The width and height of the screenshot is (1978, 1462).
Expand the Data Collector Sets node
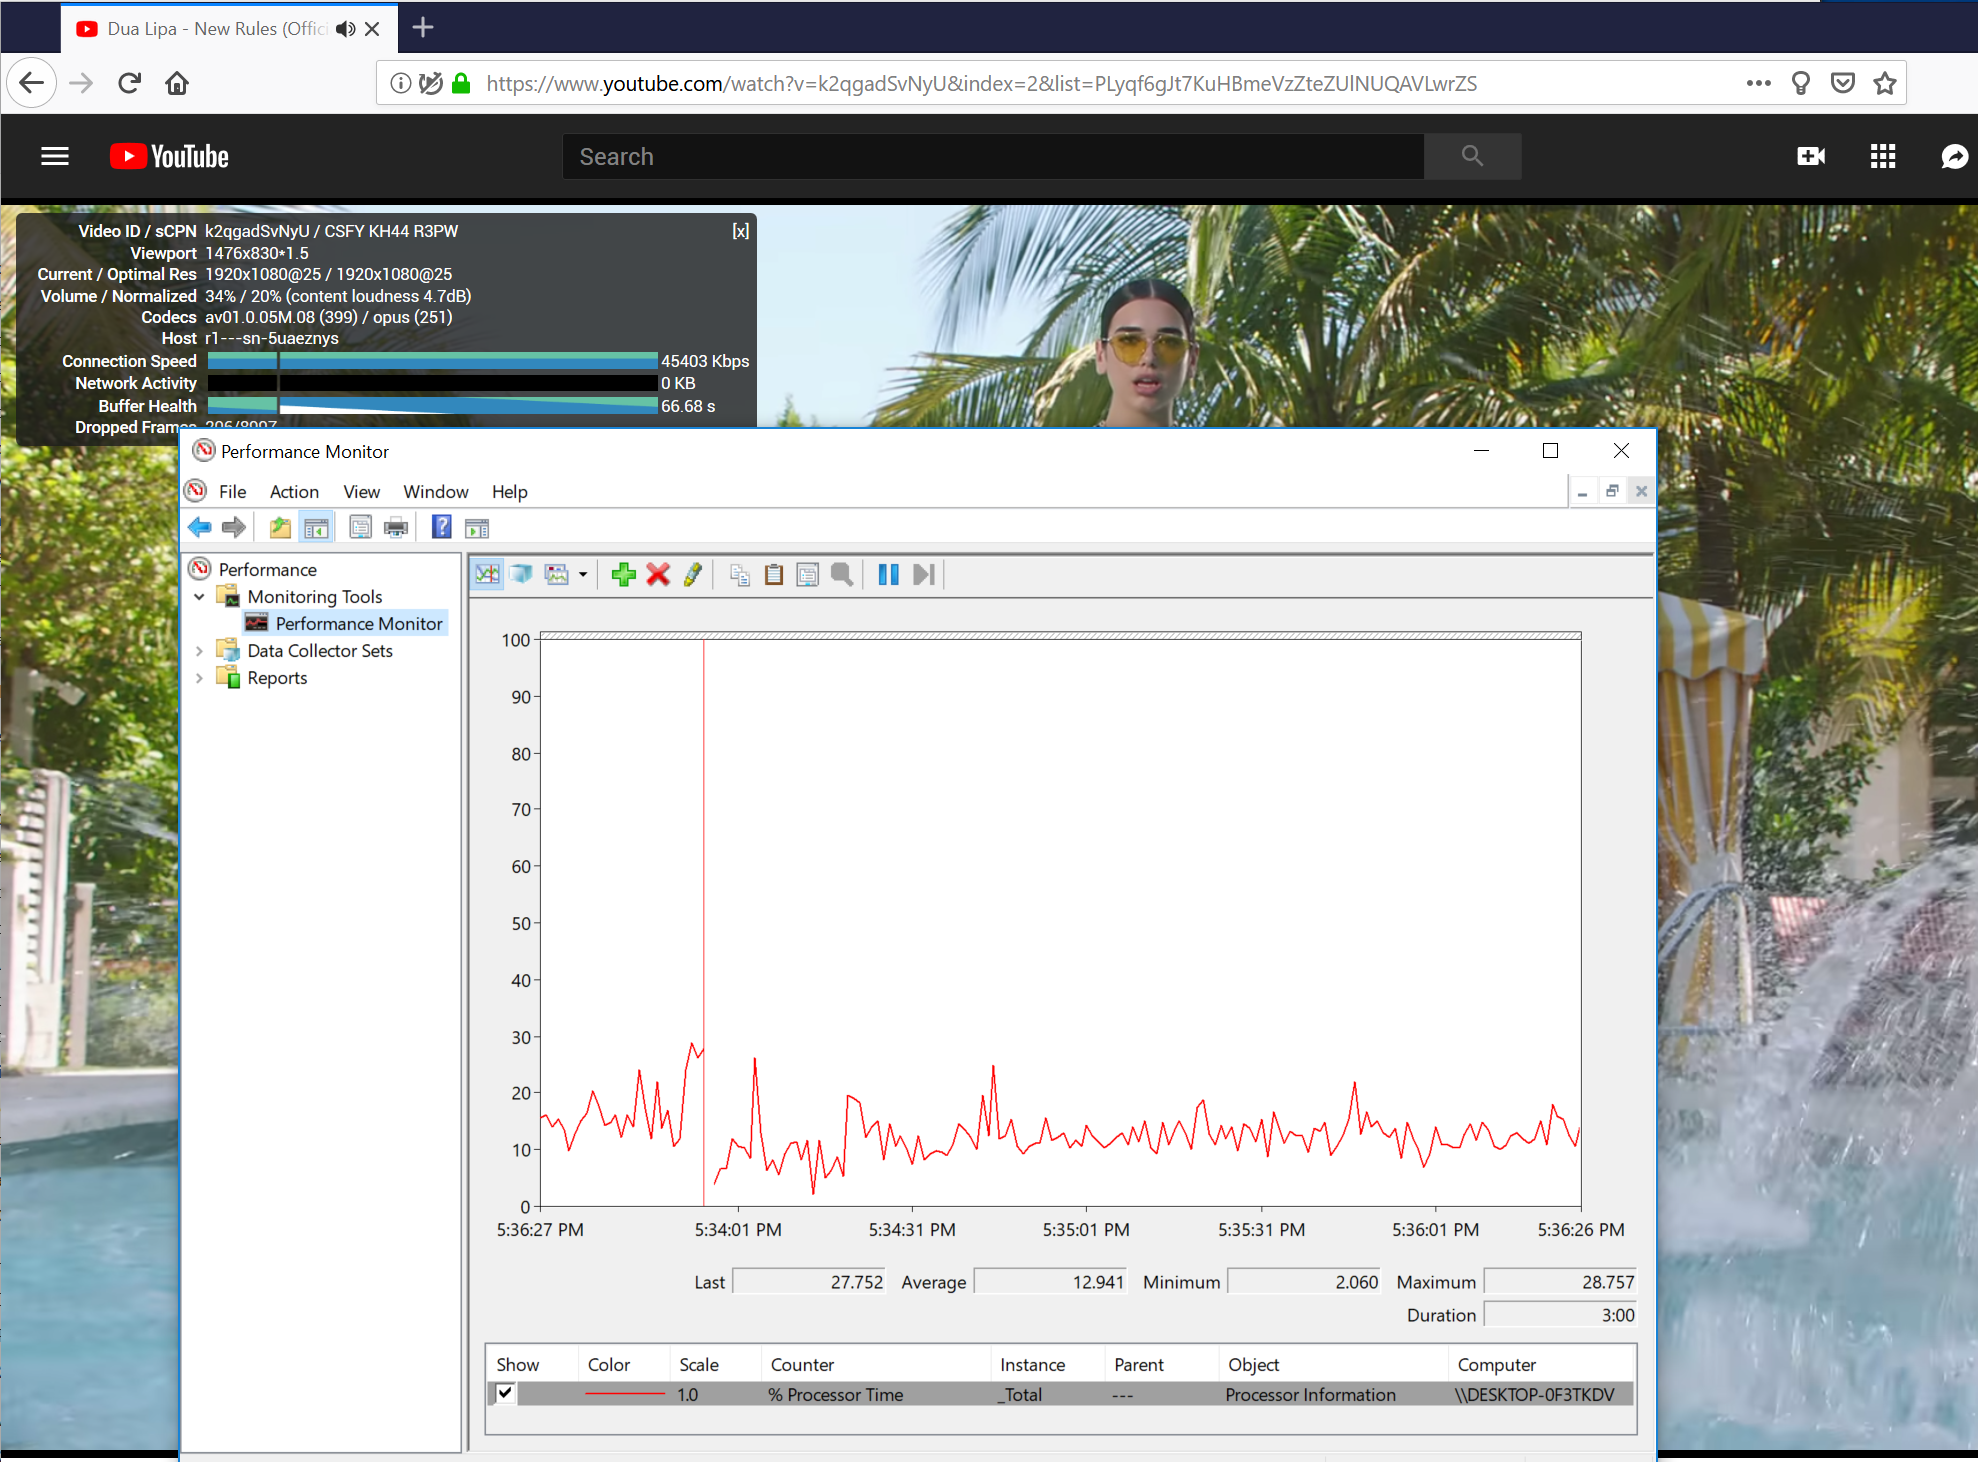[x=199, y=651]
